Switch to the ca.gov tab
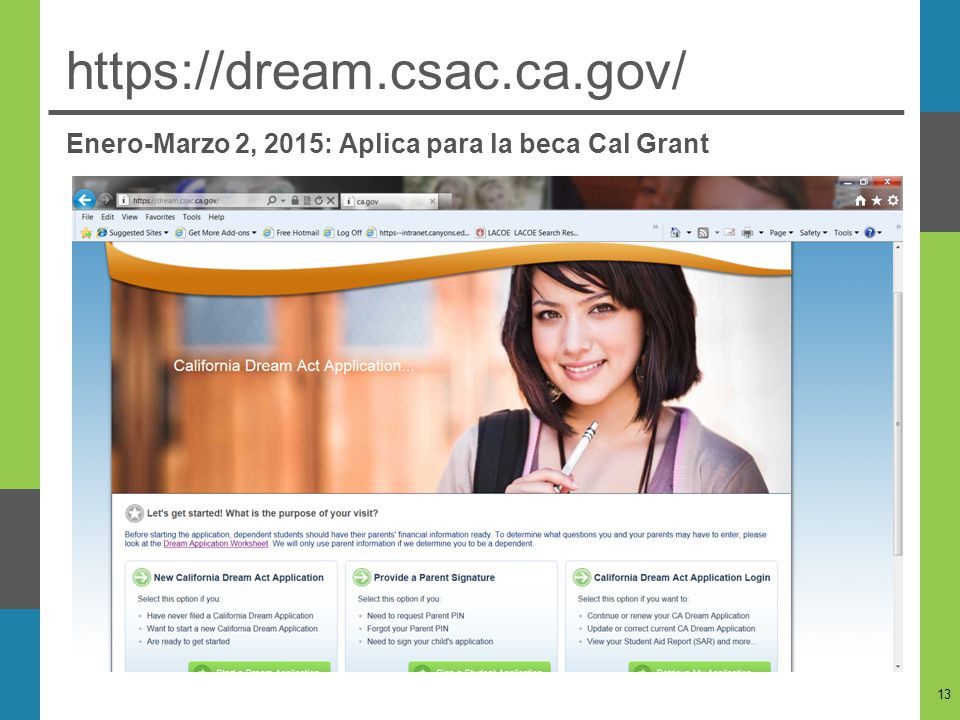 tap(389, 201)
